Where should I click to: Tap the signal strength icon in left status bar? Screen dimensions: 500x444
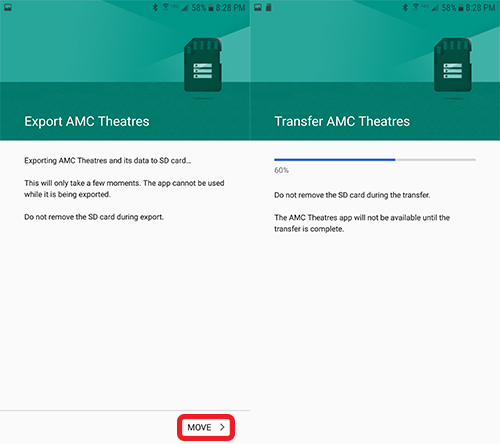click(x=185, y=8)
